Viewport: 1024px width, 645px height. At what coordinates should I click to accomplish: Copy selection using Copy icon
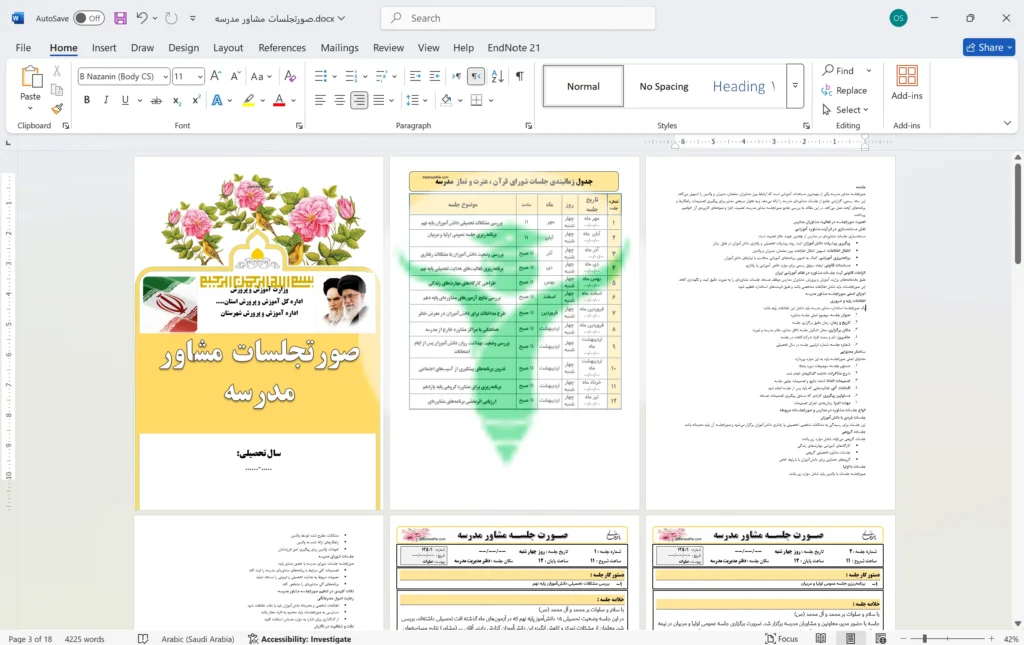(x=57, y=90)
